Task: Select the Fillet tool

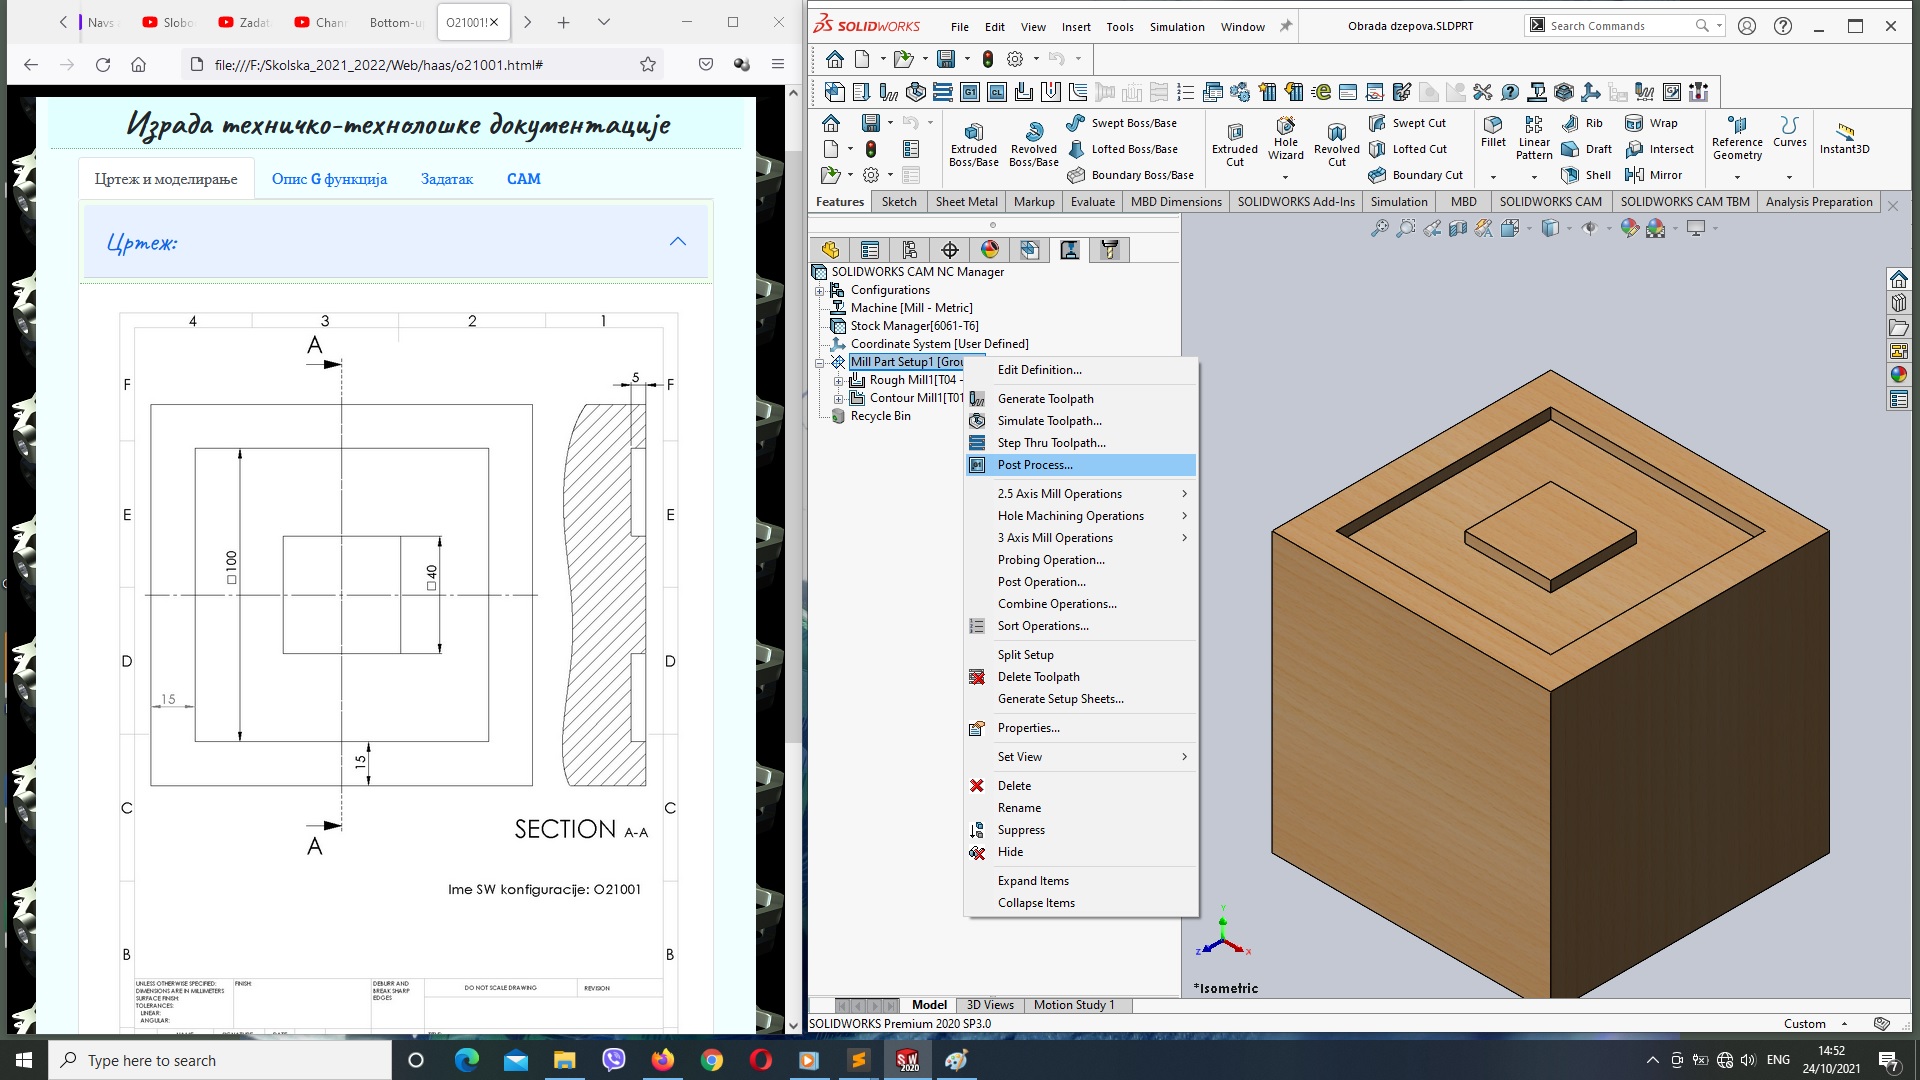Action: 1493,131
